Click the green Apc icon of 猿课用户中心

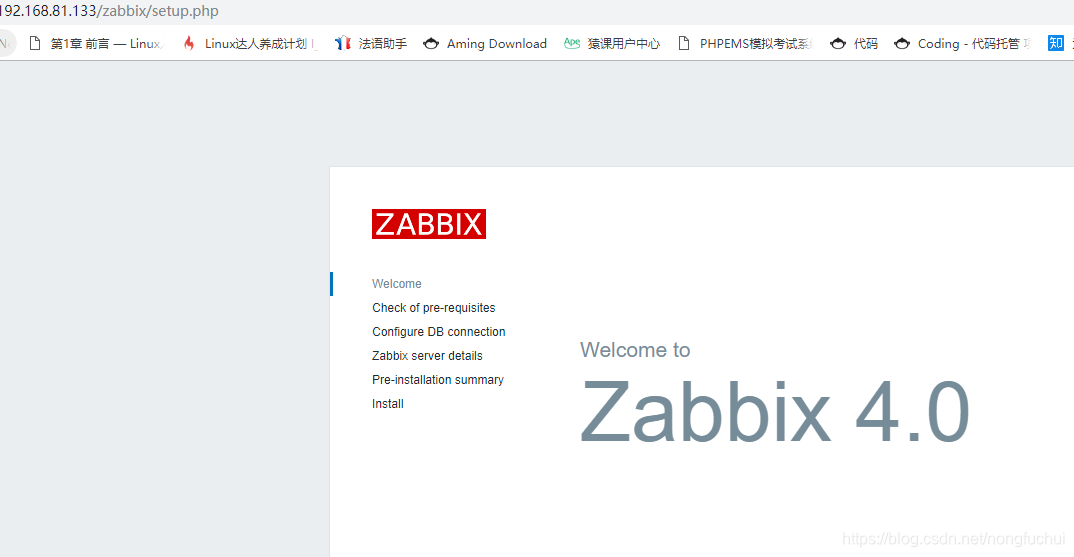[x=572, y=43]
